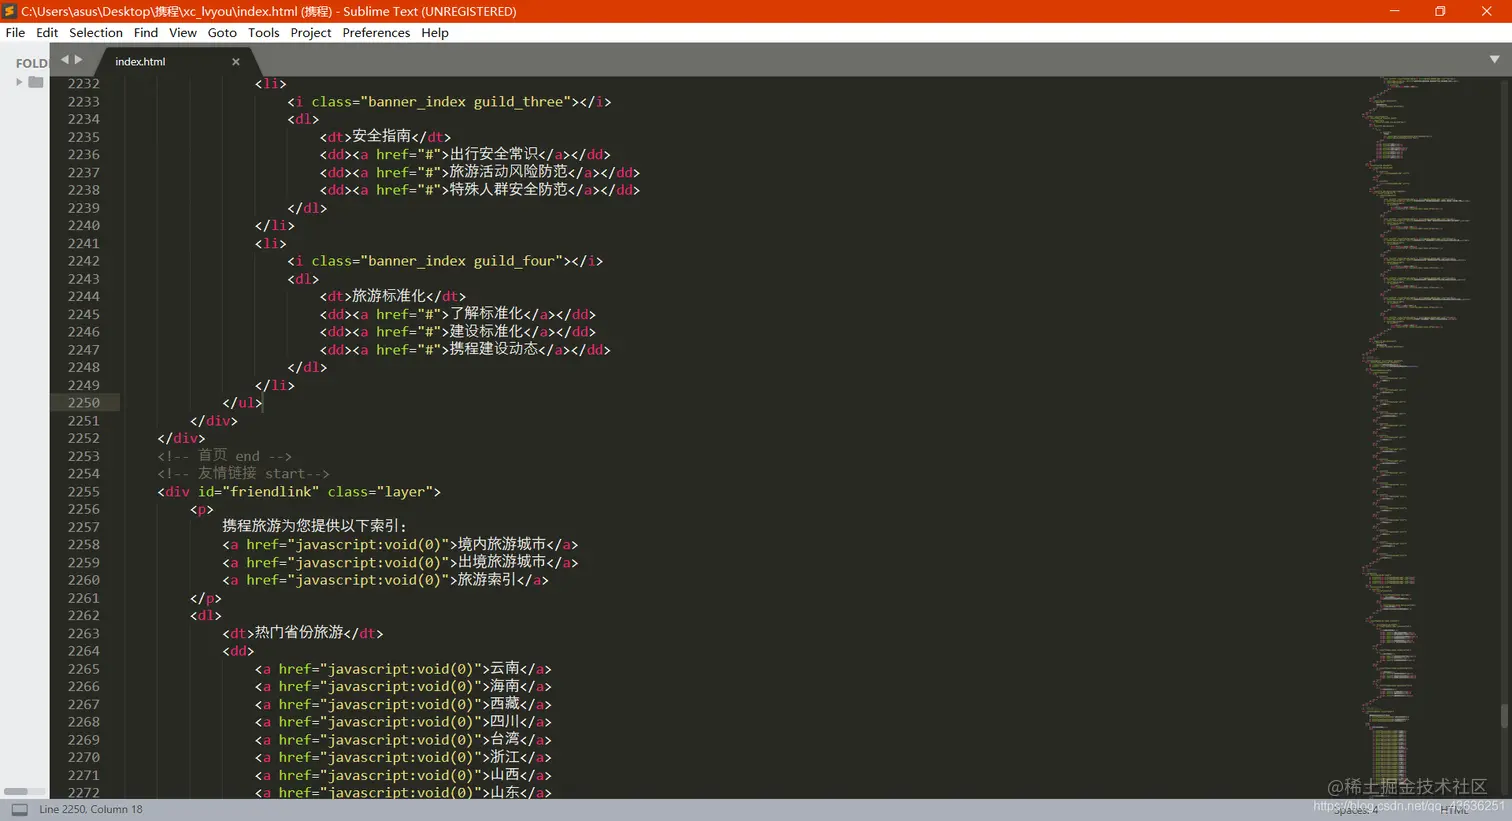
Task: Place cursor on 云南 link text
Action: point(505,669)
